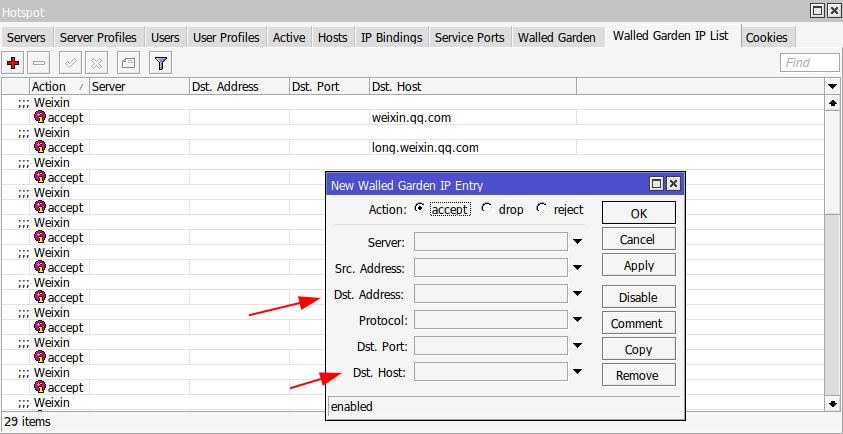Expand the Protocol field arrow
This screenshot has height=434, width=843.
[577, 320]
